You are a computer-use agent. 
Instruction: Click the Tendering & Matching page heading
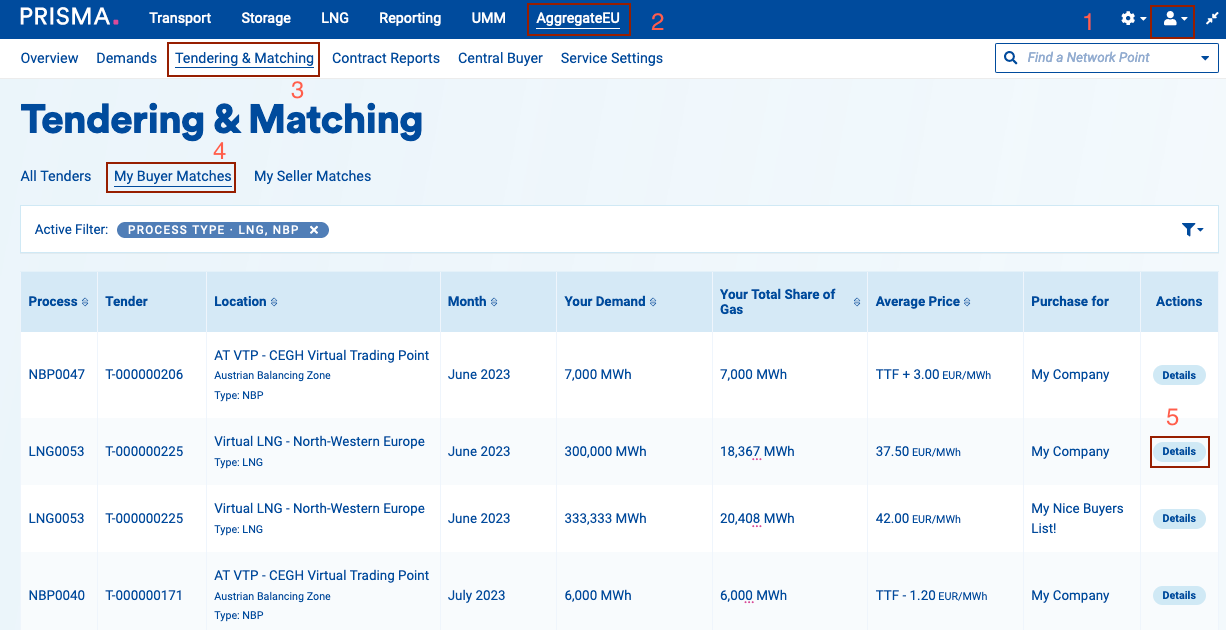tap(221, 120)
